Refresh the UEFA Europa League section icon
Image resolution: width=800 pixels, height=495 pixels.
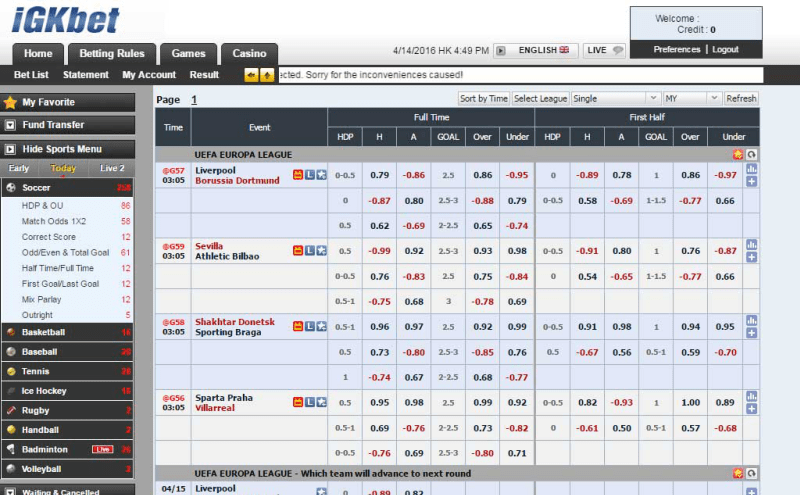coord(751,154)
